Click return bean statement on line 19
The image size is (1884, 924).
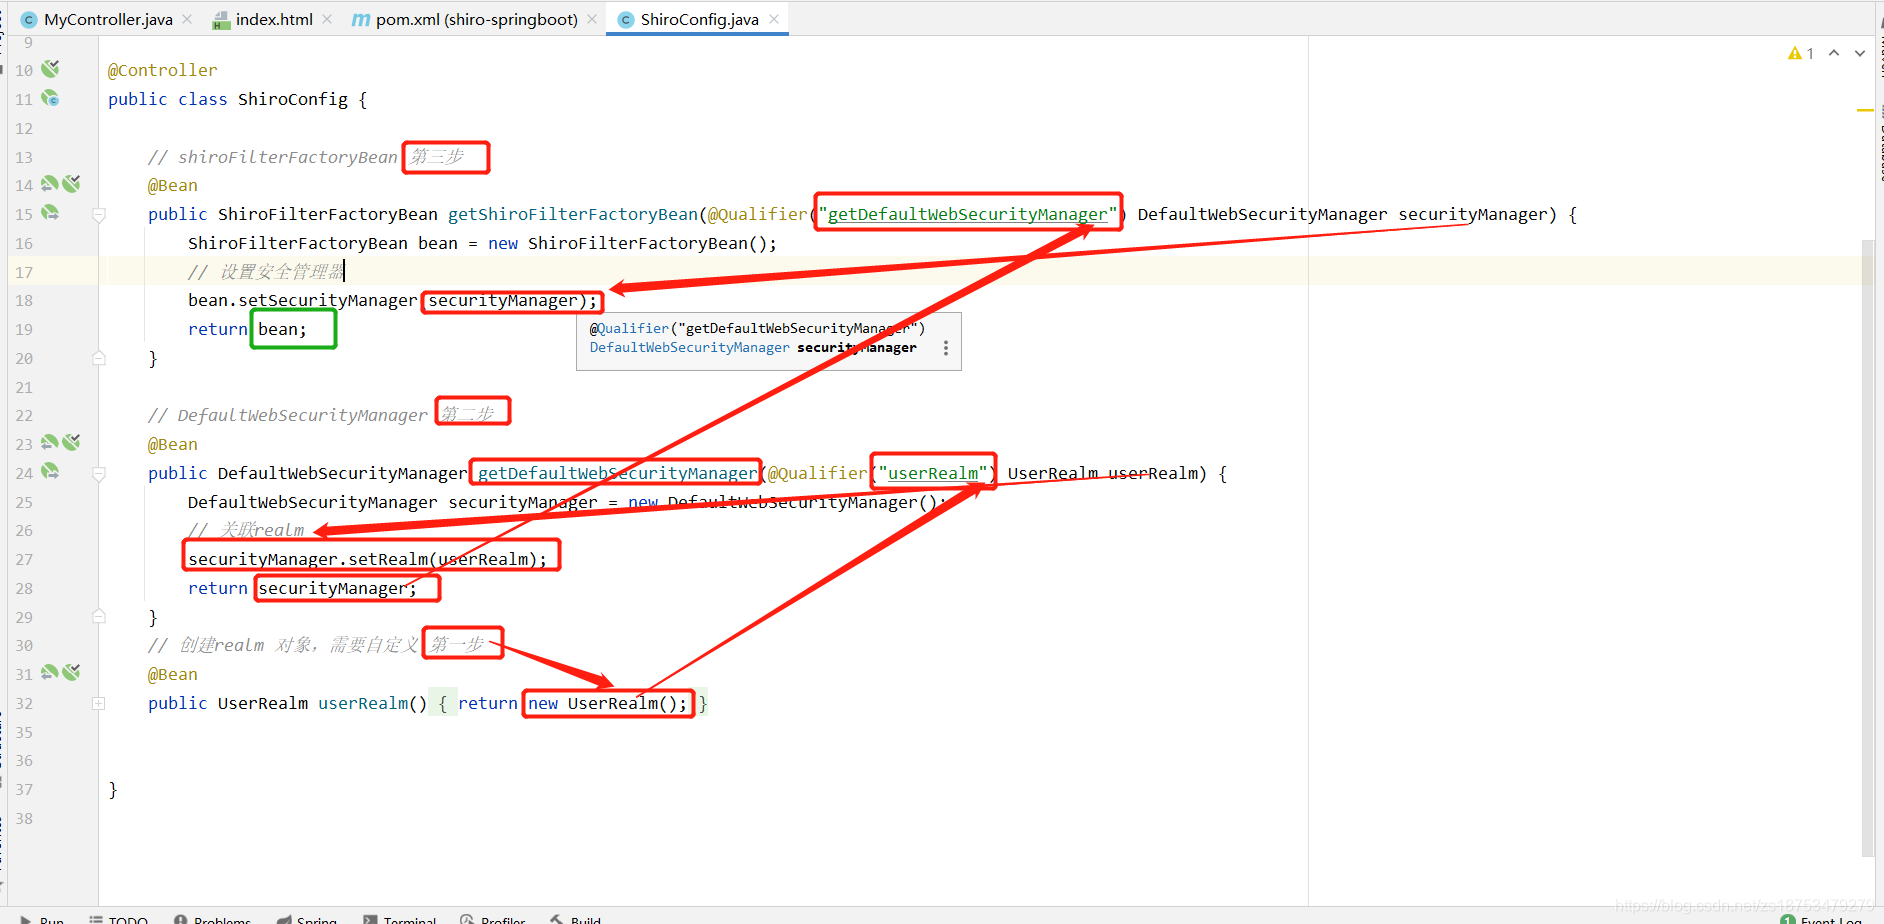pyautogui.click(x=248, y=329)
